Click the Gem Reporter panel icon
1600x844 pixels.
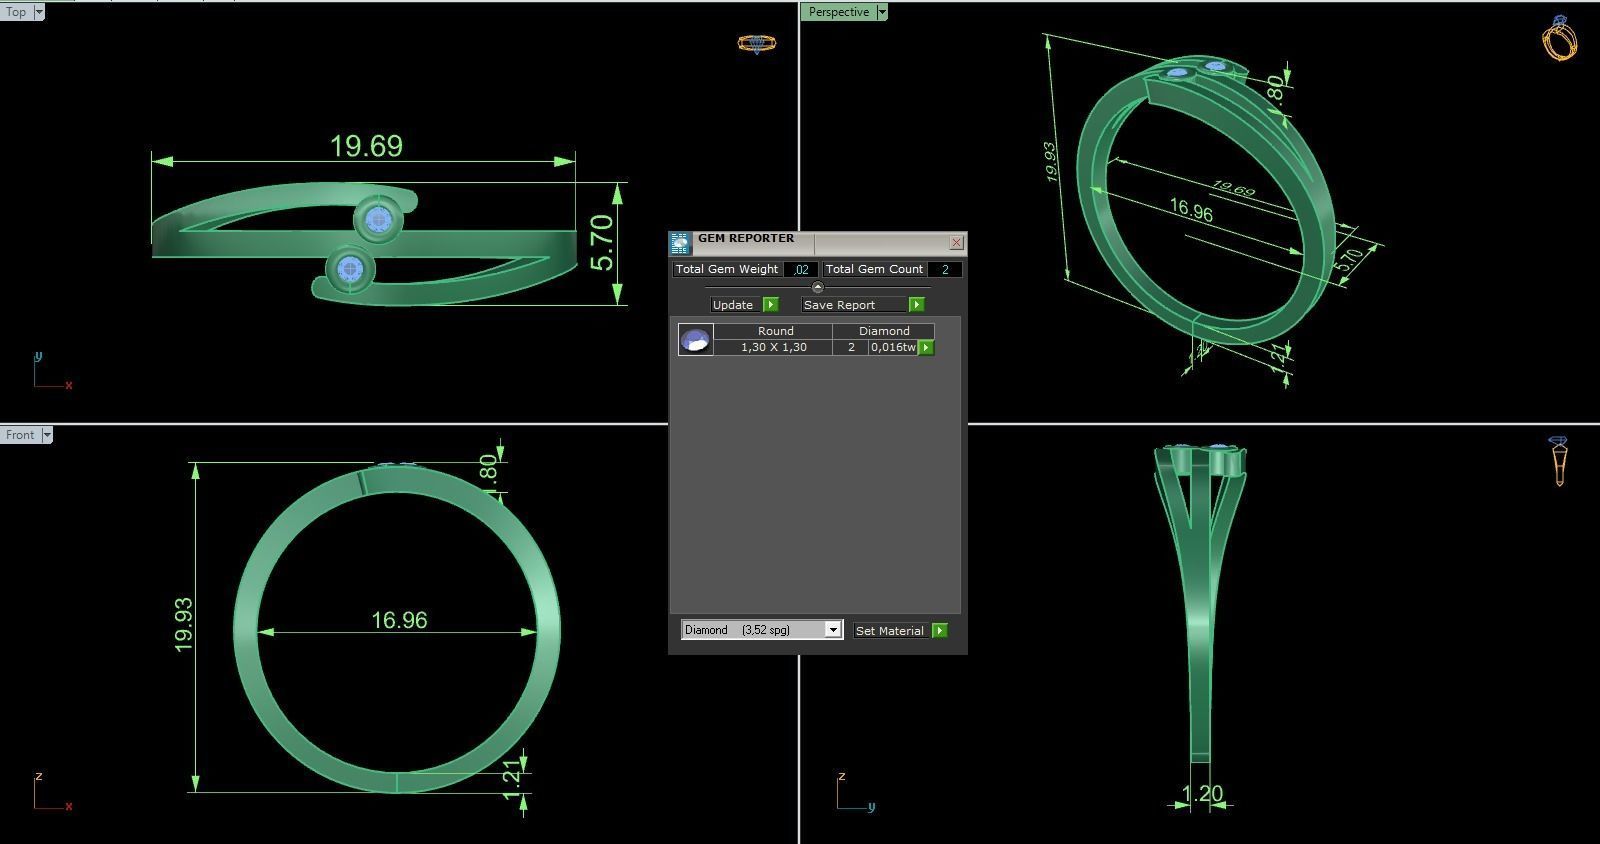pyautogui.click(x=680, y=244)
